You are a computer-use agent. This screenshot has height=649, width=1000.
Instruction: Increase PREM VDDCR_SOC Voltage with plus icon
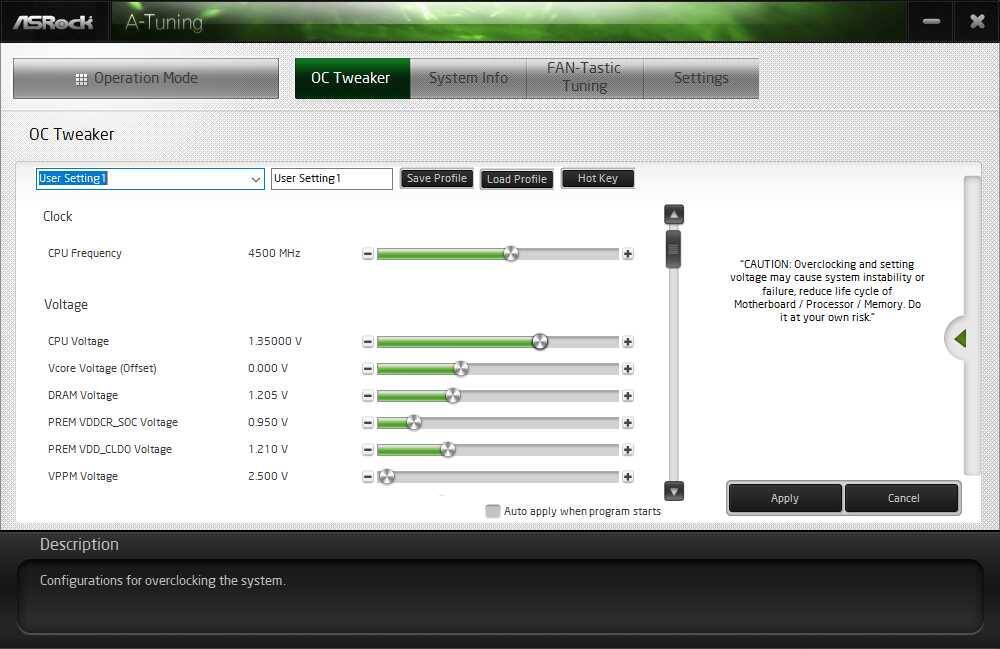pos(628,423)
